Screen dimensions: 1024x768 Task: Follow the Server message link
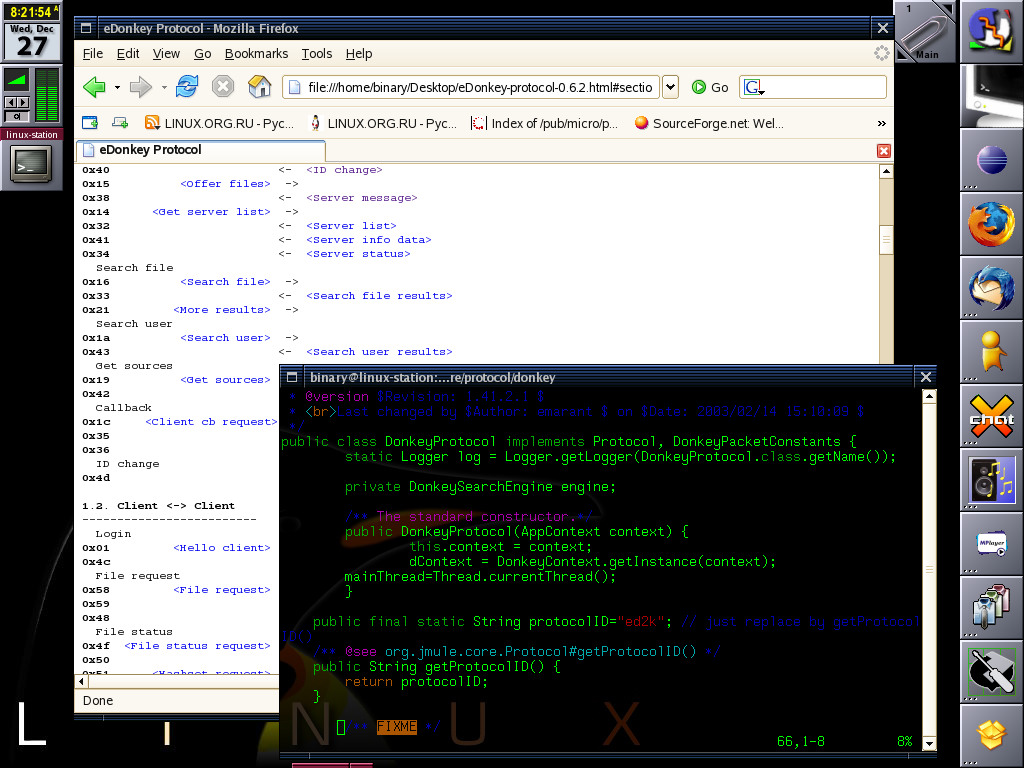click(x=362, y=198)
